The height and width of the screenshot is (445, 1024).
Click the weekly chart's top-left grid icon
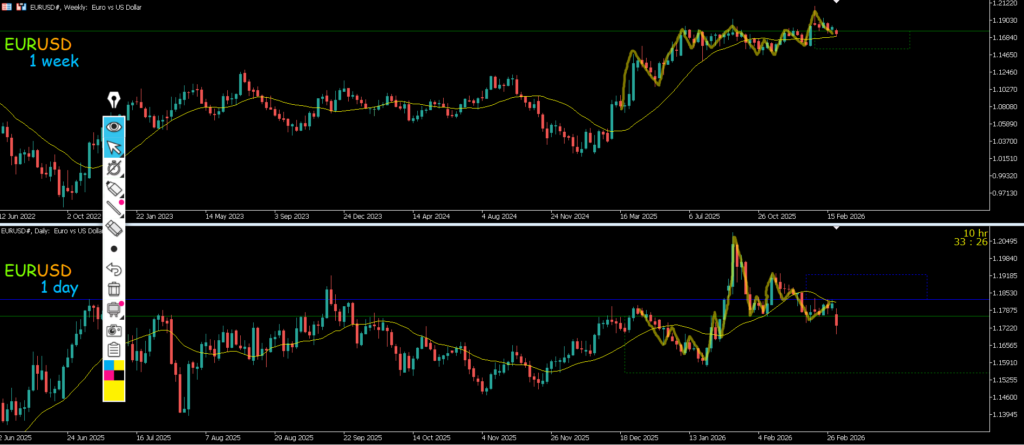[x=7, y=6]
